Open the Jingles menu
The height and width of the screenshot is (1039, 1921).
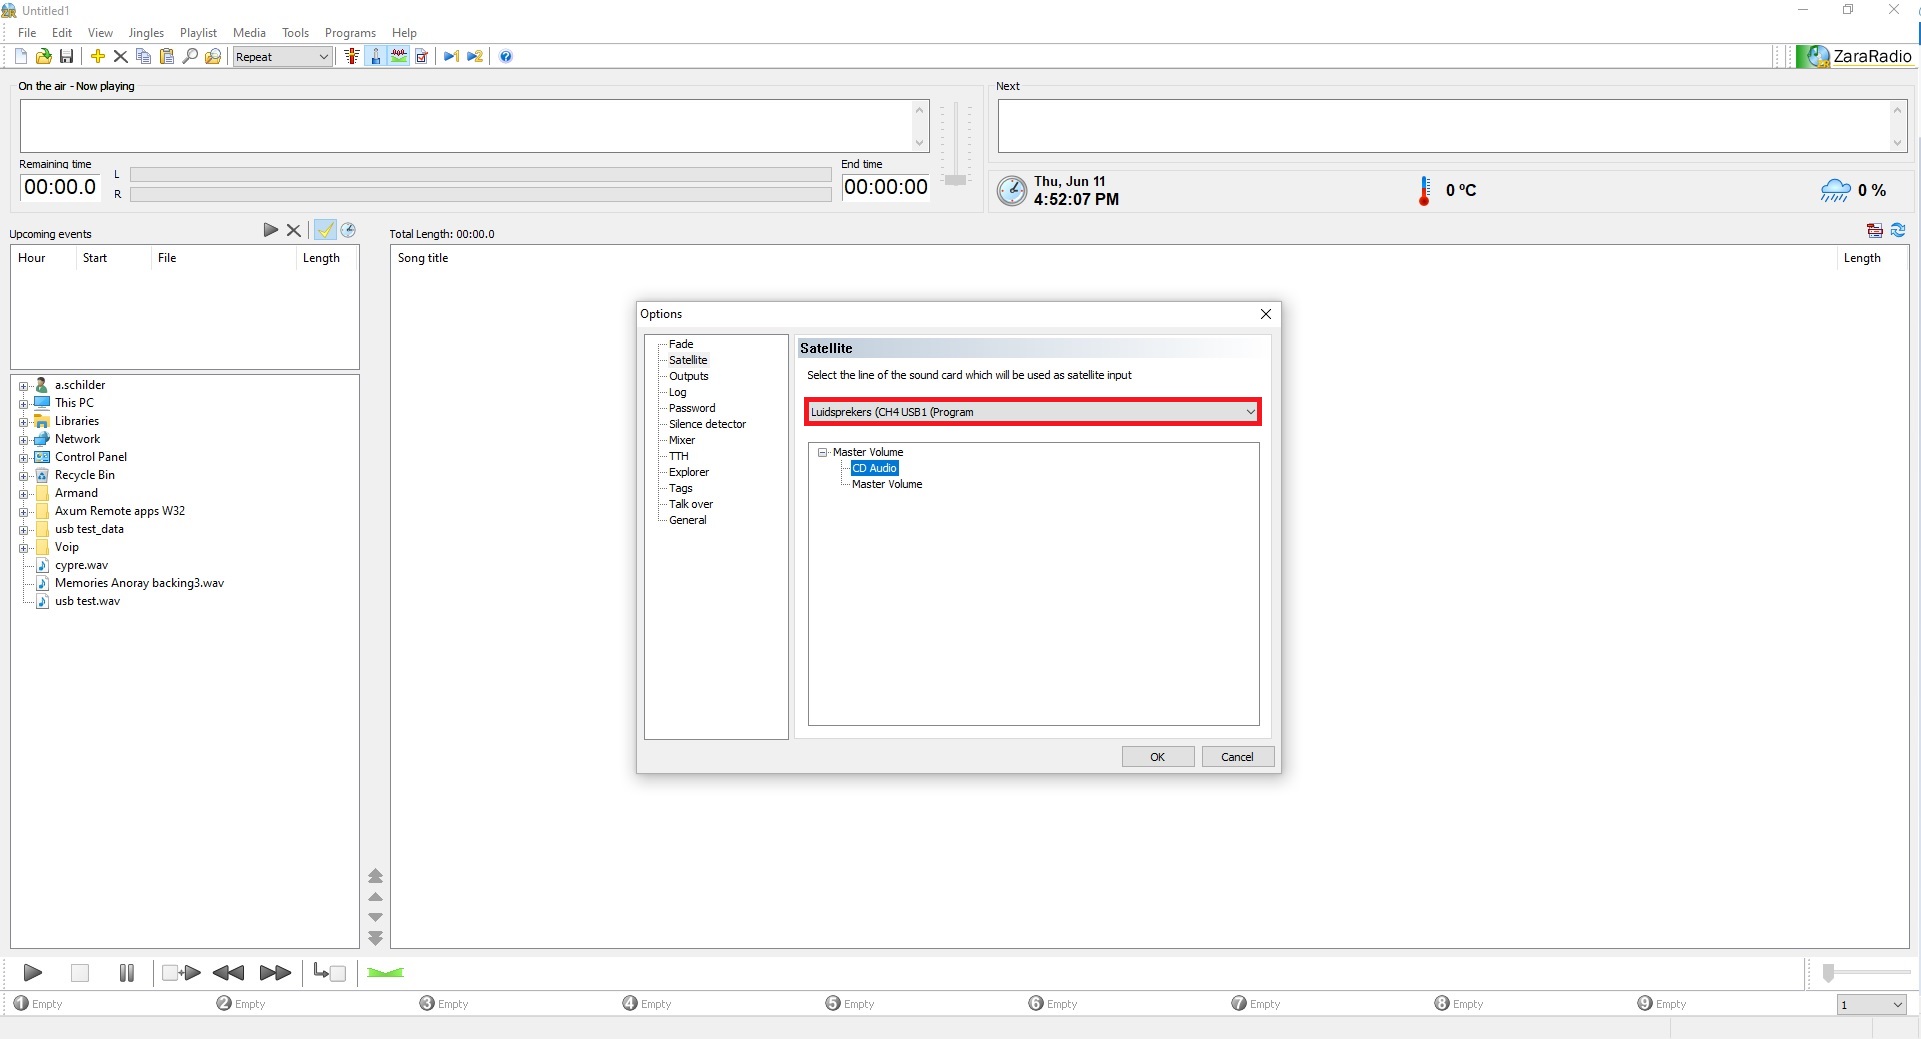pyautogui.click(x=146, y=33)
